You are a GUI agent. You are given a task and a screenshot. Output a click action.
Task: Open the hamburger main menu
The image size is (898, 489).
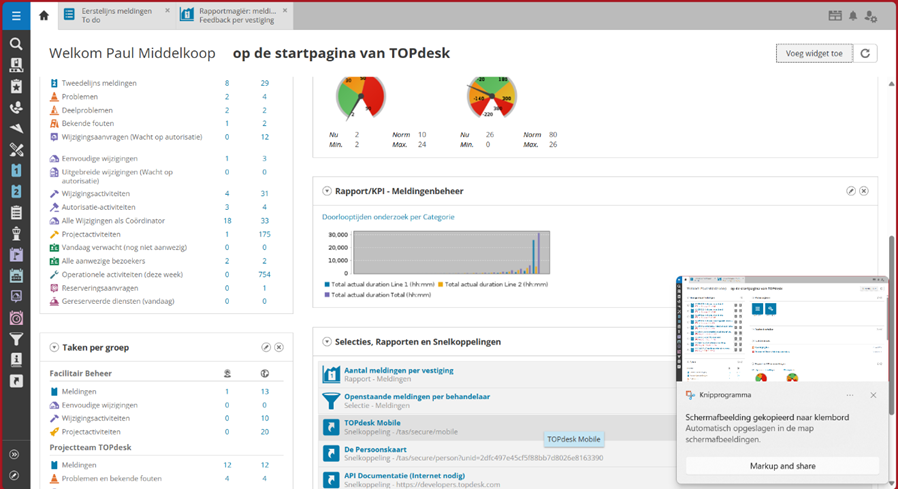[x=15, y=16]
